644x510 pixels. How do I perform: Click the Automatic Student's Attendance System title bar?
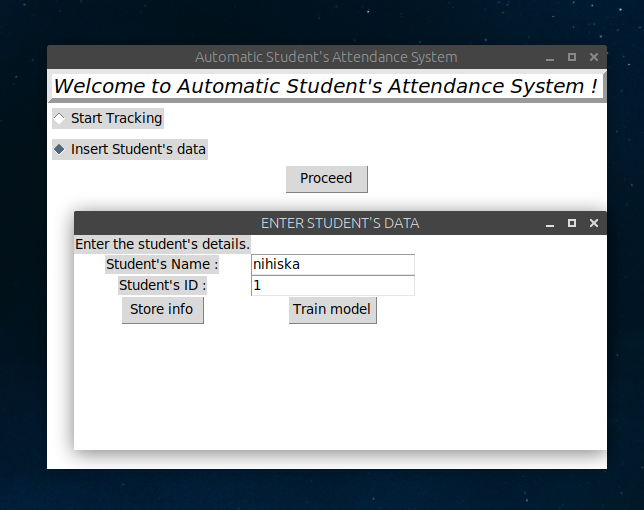pyautogui.click(x=326, y=57)
